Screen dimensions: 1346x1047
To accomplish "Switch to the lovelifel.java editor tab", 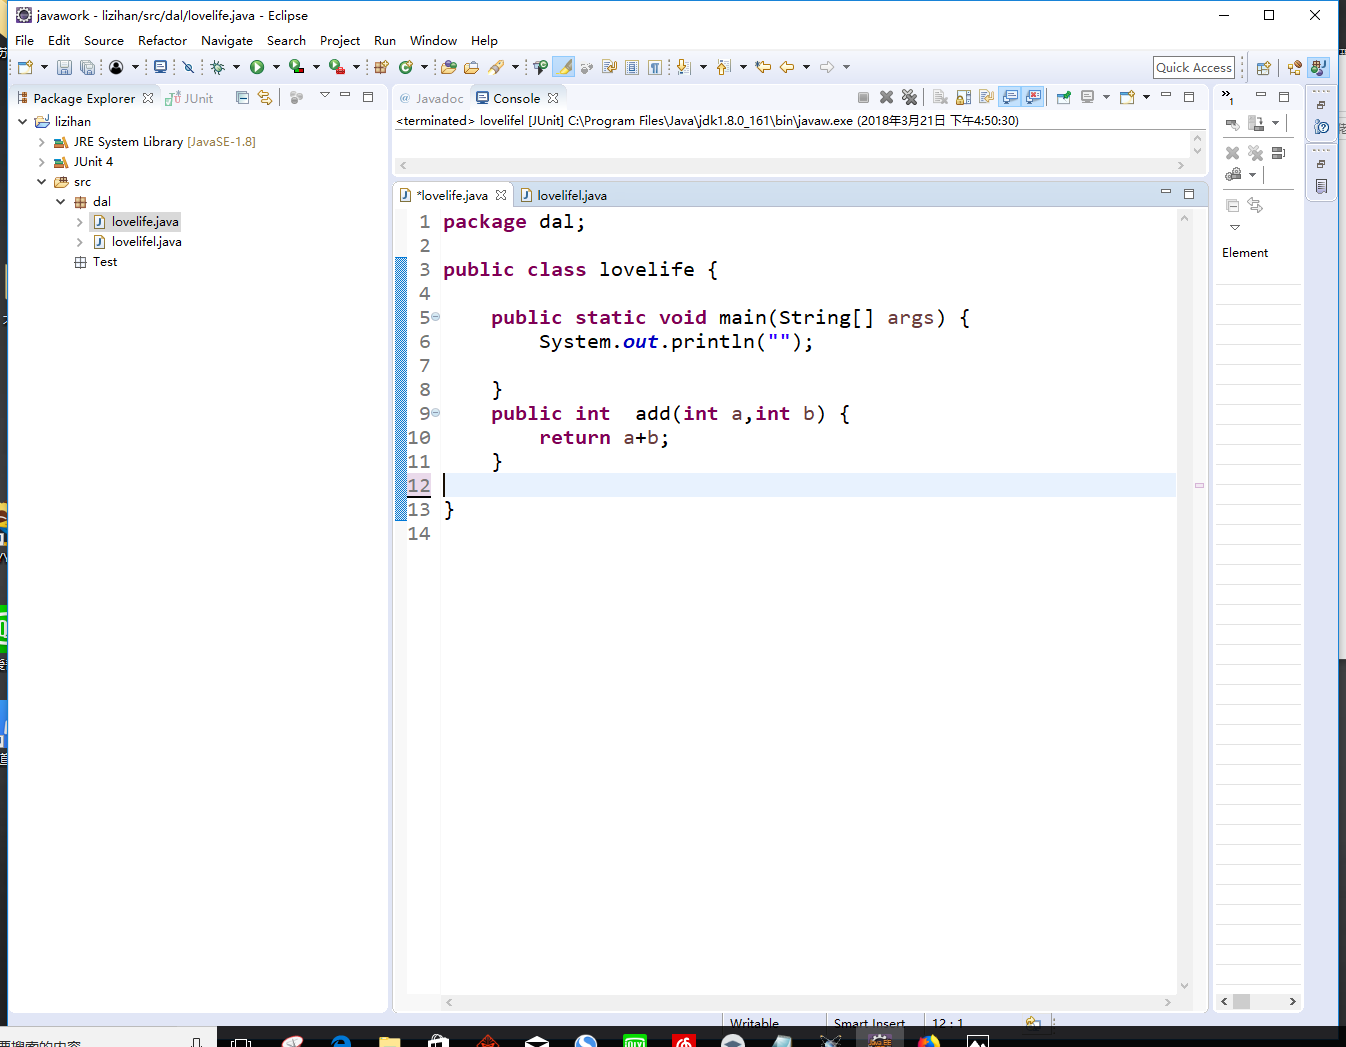I will pos(571,195).
